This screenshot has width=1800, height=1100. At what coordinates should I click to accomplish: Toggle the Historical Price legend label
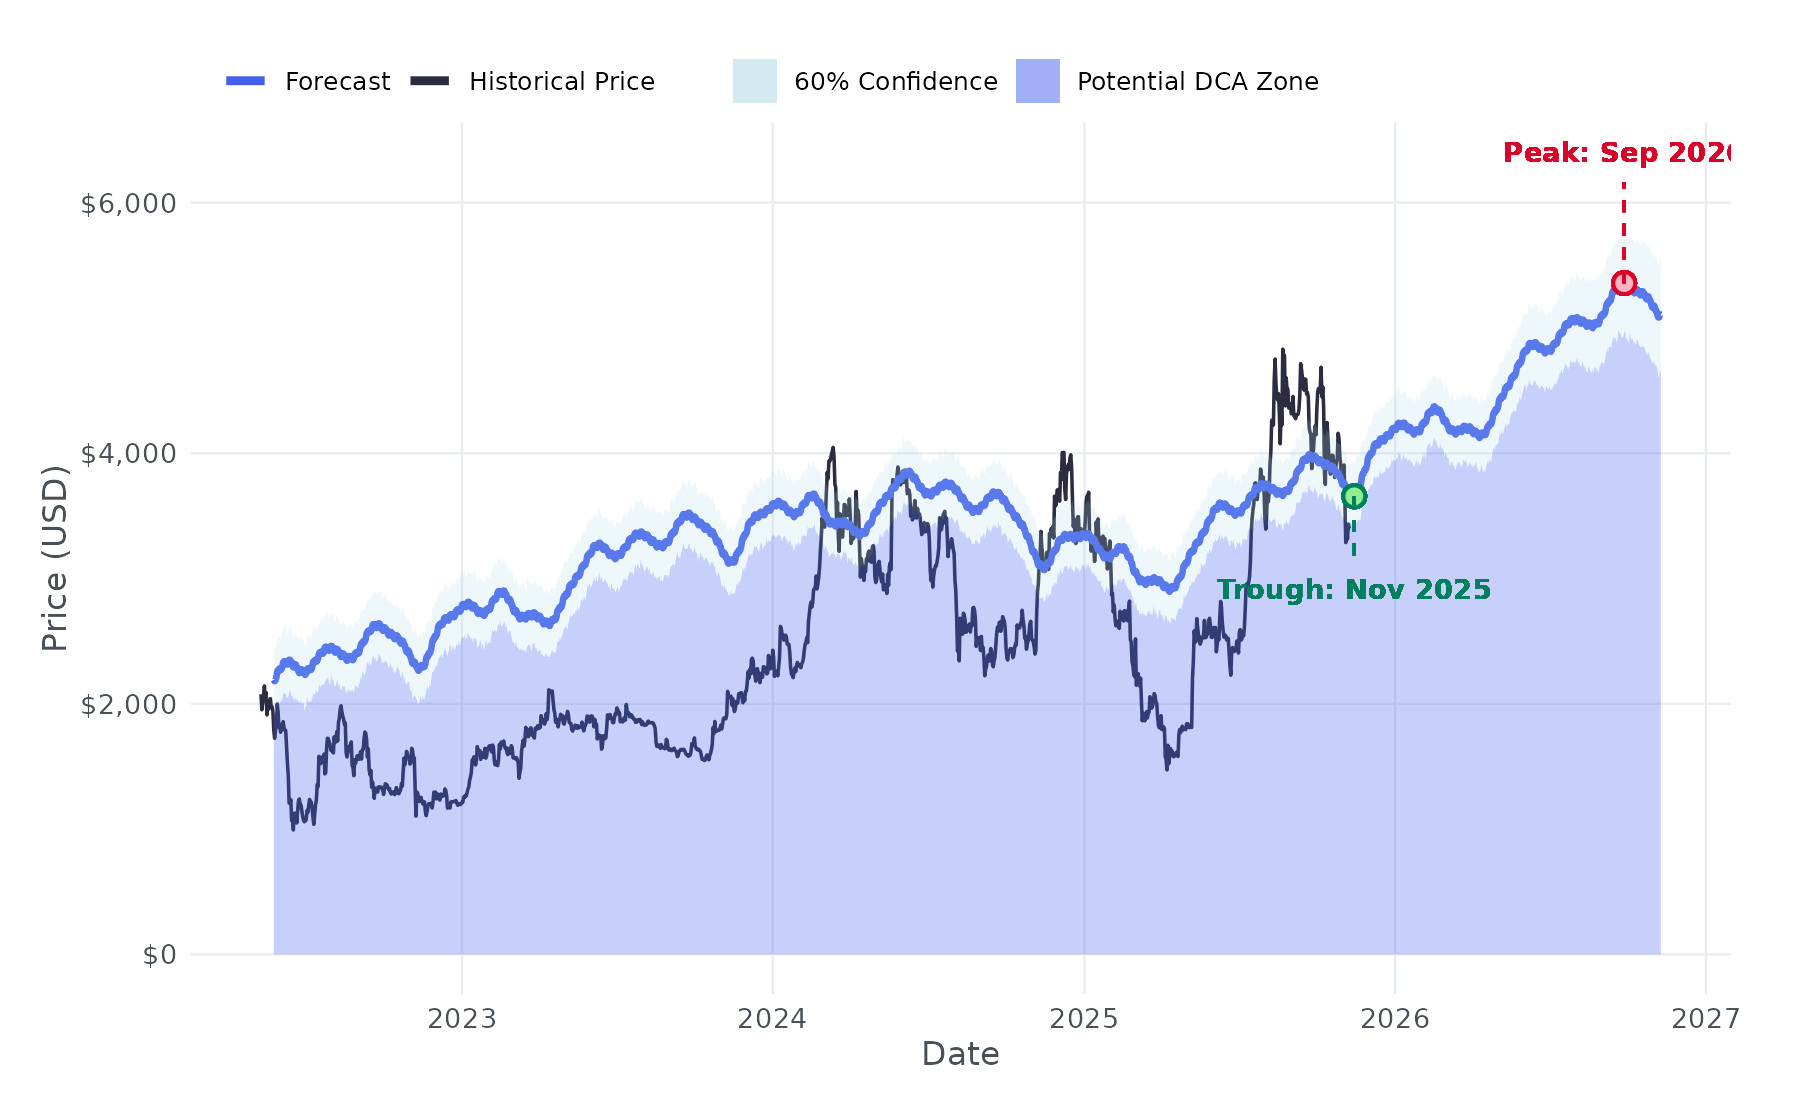[x=561, y=82]
